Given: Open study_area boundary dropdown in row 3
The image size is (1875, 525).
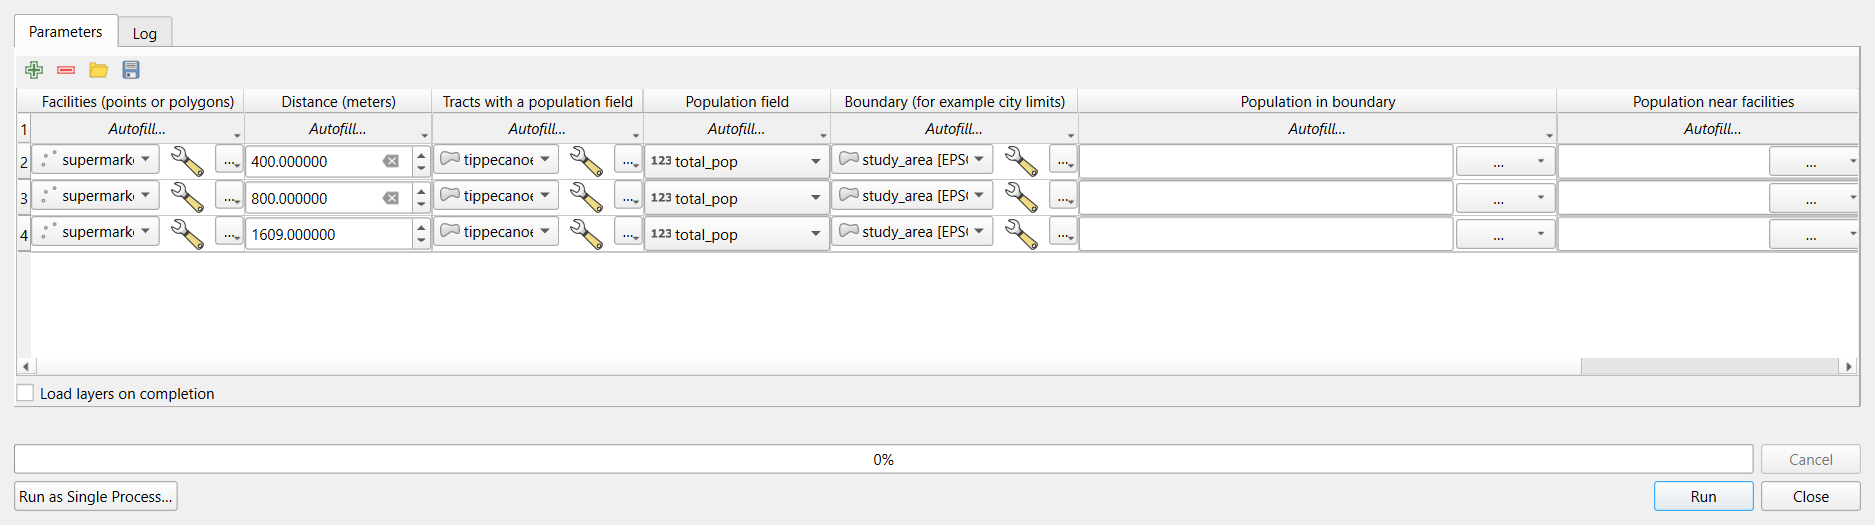Looking at the screenshot, I should [913, 196].
